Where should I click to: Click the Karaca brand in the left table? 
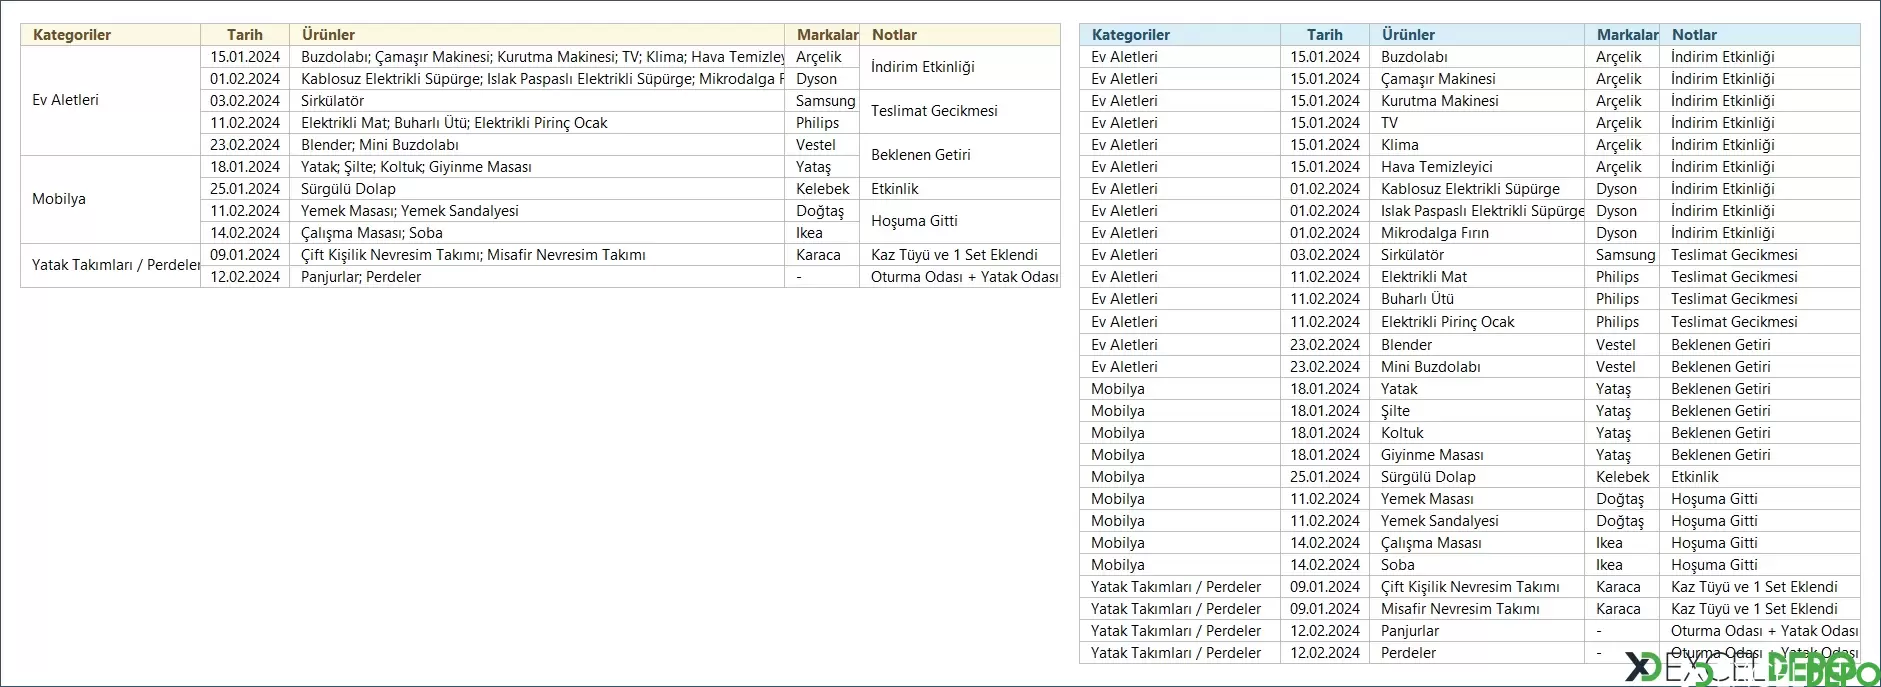(822, 255)
